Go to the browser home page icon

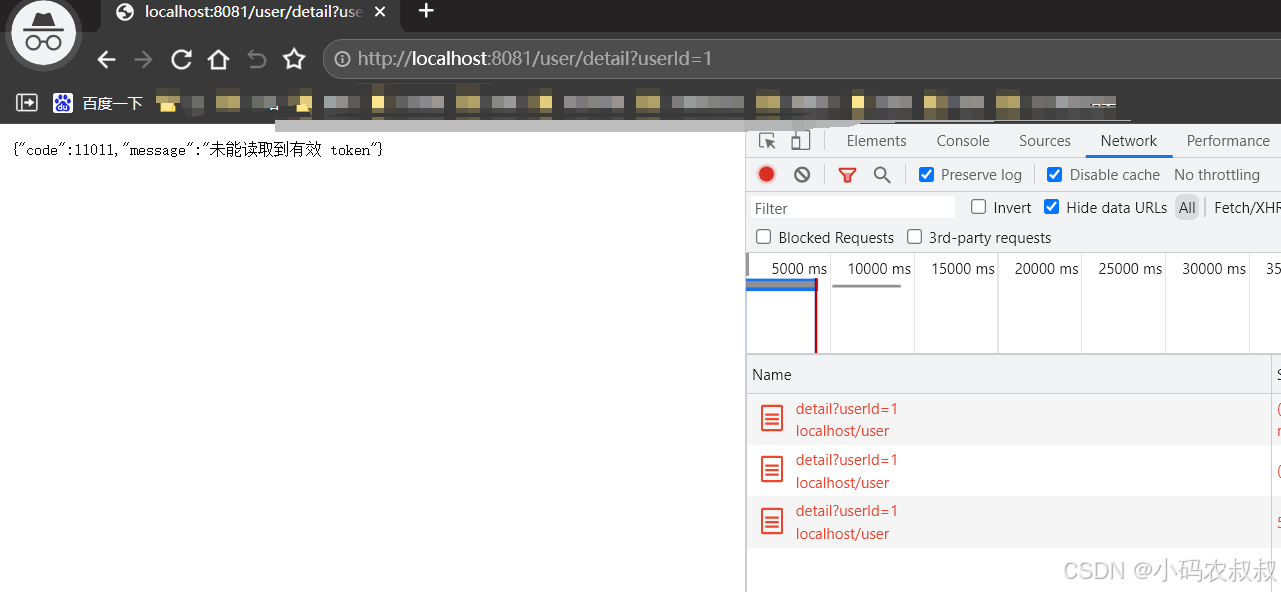(x=218, y=60)
